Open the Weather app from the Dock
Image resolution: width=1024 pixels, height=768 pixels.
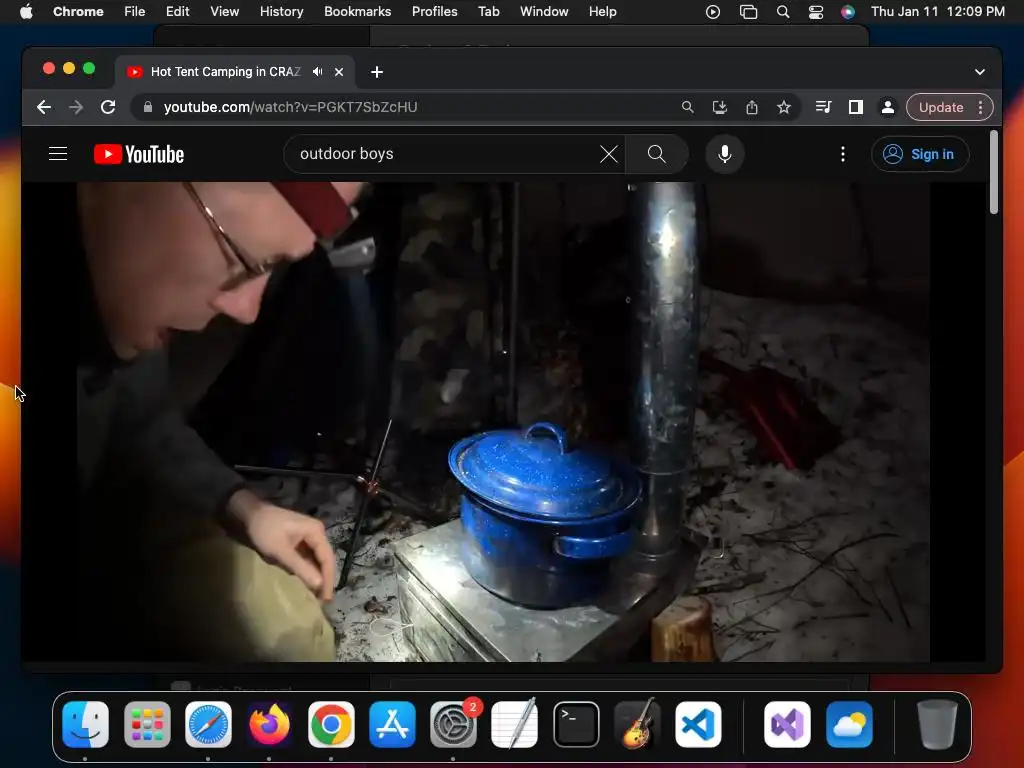[849, 724]
